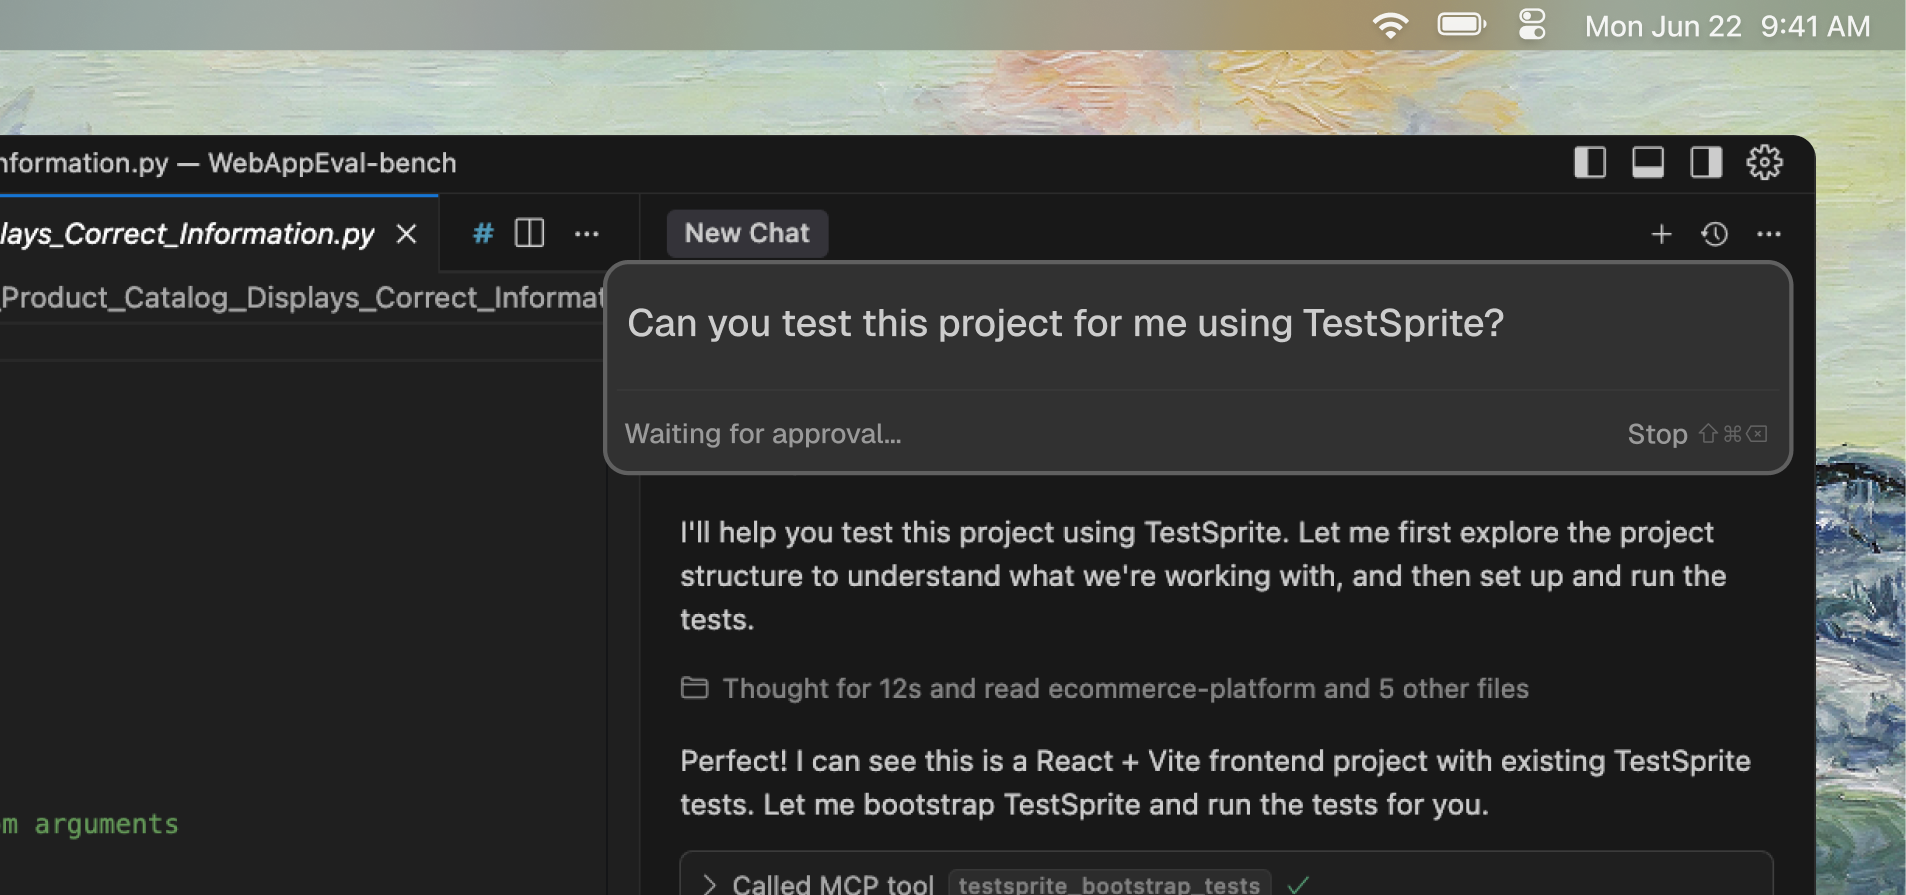Click the Stop button in chat
This screenshot has height=895, width=1906.
click(1697, 434)
